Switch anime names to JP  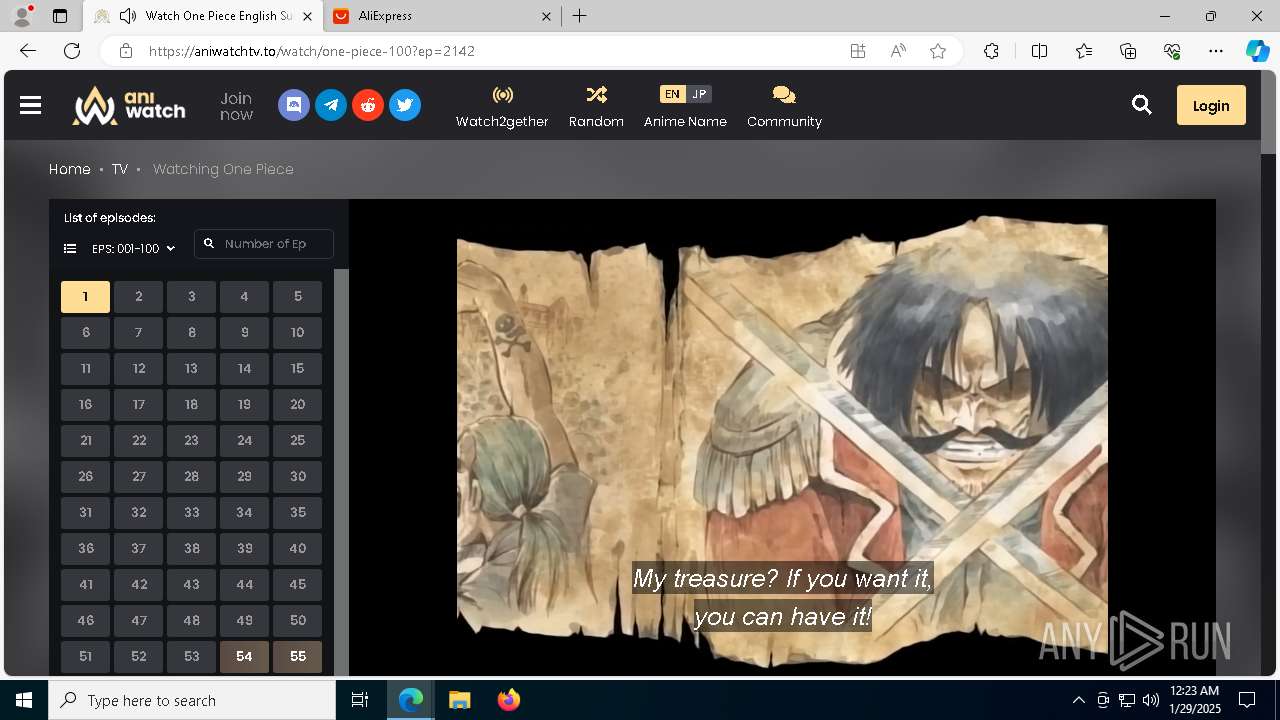(699, 94)
